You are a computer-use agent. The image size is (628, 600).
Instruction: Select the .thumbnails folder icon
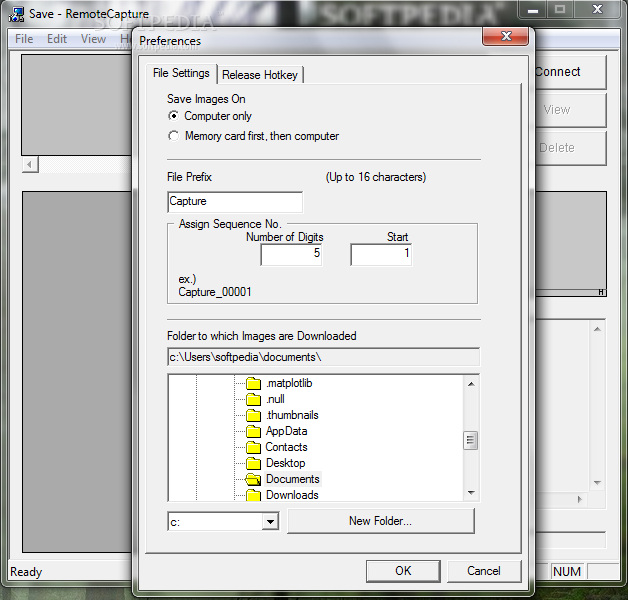pos(254,415)
